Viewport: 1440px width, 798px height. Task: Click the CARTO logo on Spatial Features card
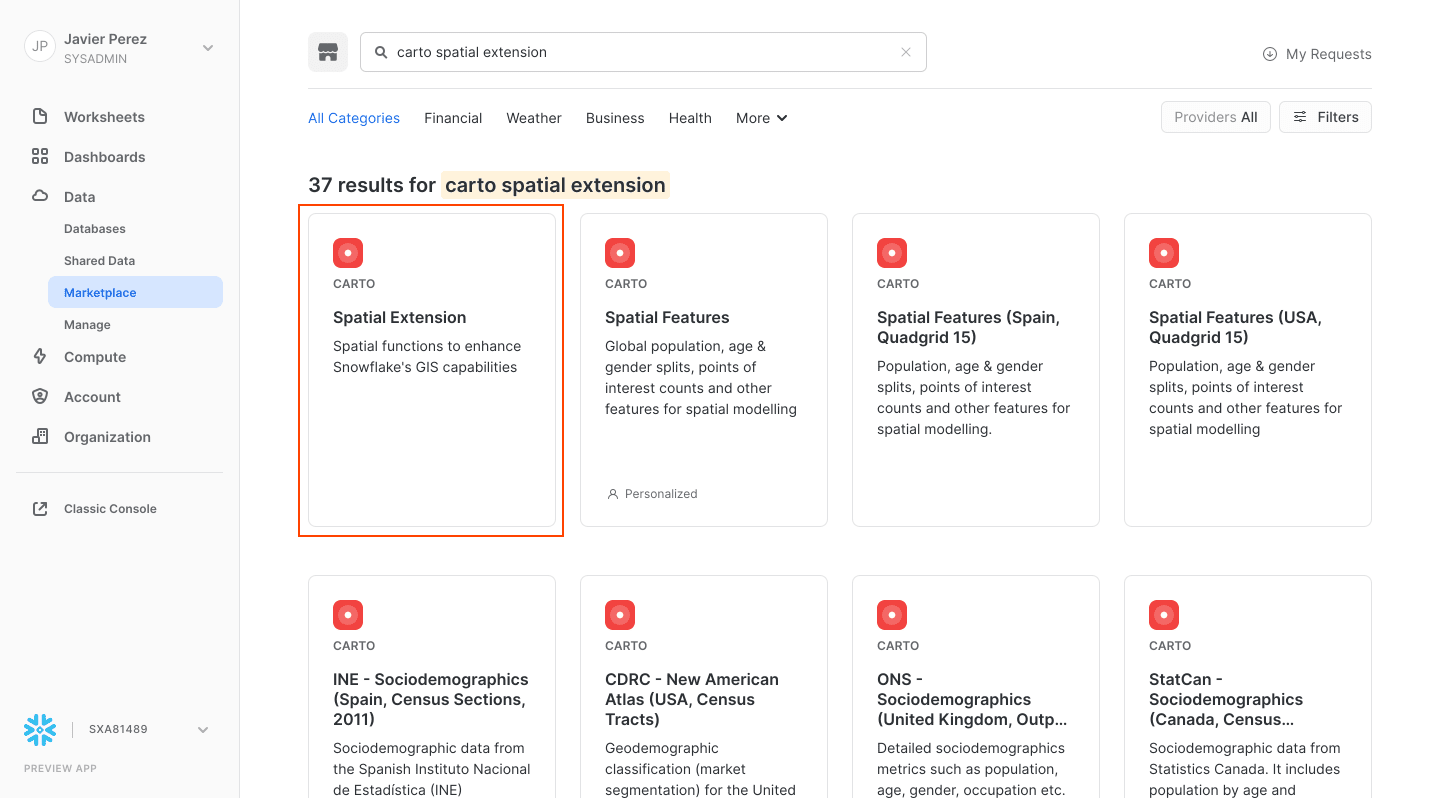point(620,252)
